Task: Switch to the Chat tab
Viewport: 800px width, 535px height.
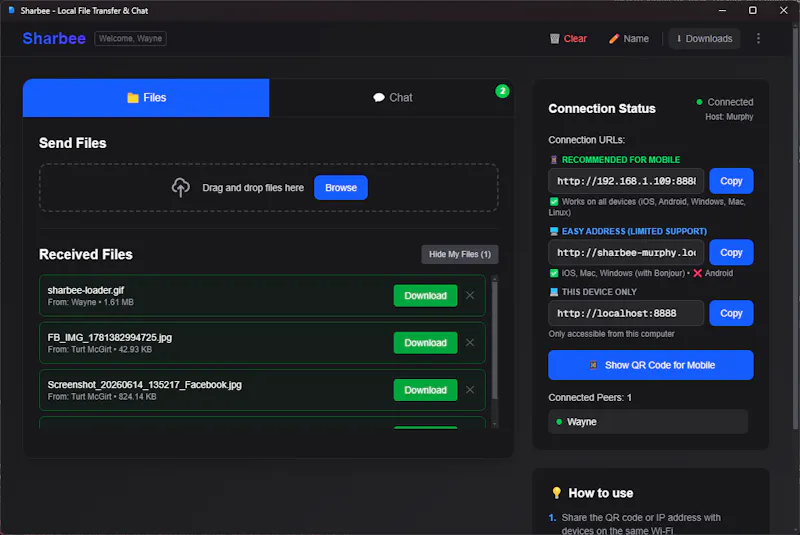Action: point(392,98)
